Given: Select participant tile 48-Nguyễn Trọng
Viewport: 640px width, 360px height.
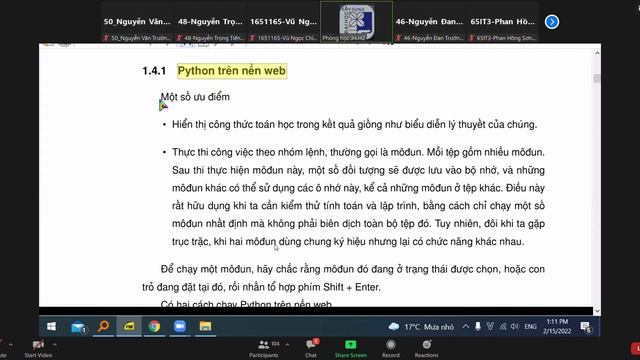Looking at the screenshot, I should tap(210, 22).
